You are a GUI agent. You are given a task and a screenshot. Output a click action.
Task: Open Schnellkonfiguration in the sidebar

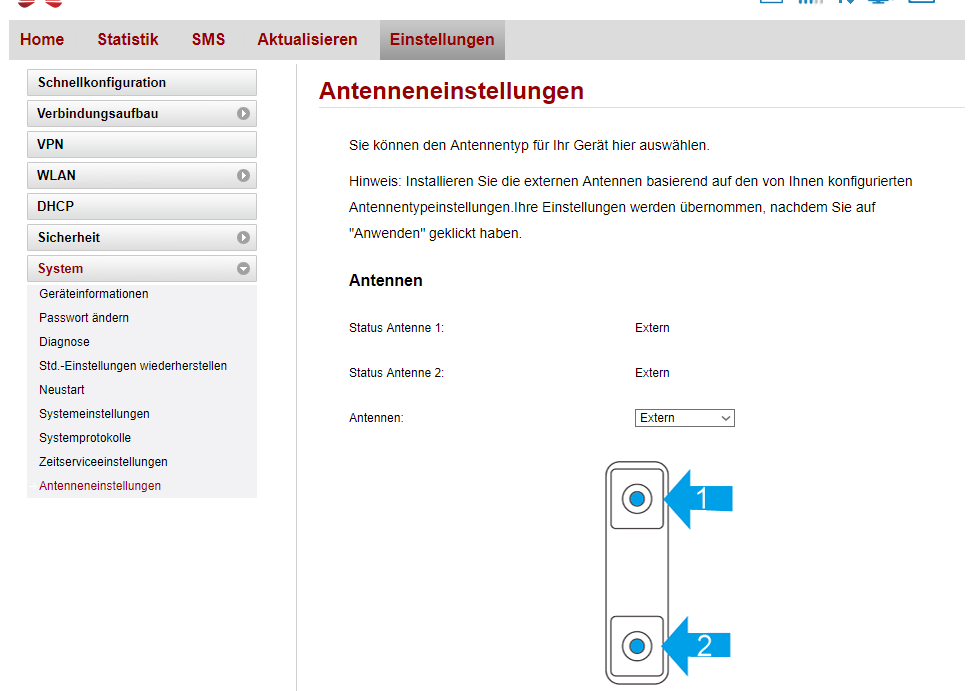pos(102,83)
